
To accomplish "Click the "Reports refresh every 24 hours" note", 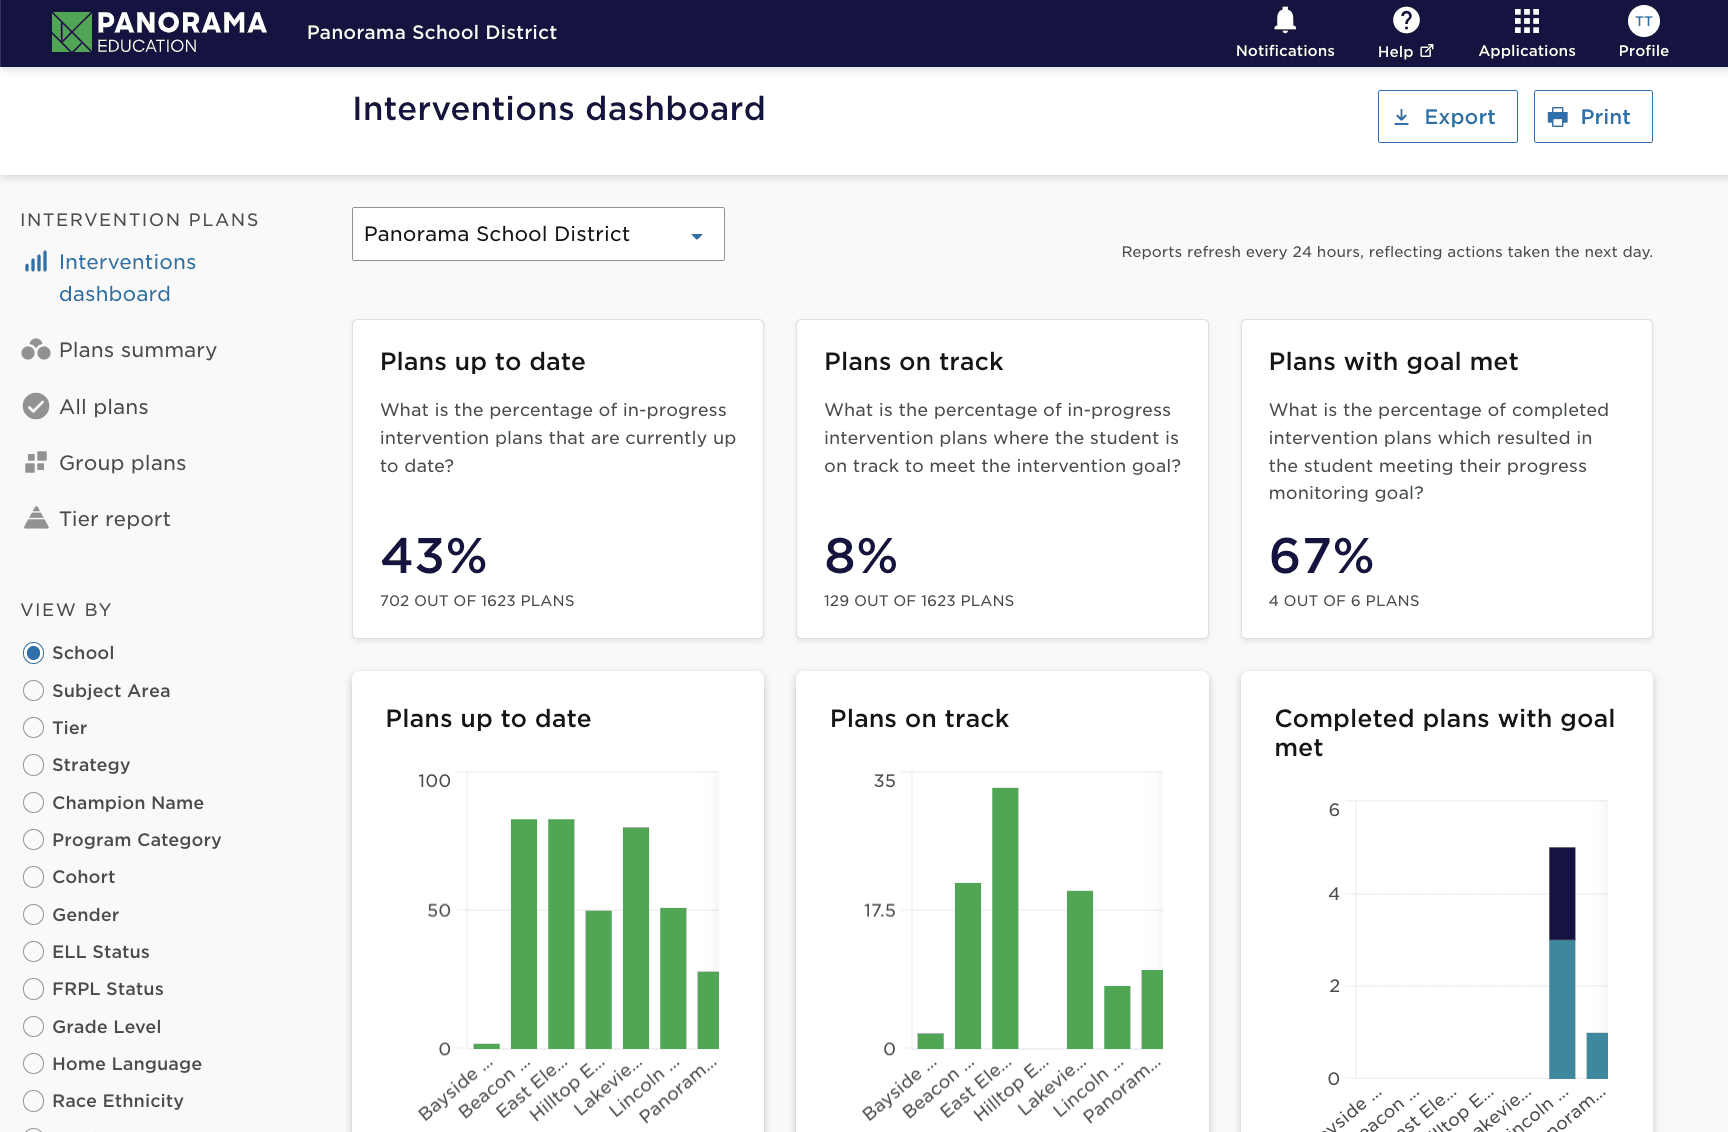I will coord(1387,252).
